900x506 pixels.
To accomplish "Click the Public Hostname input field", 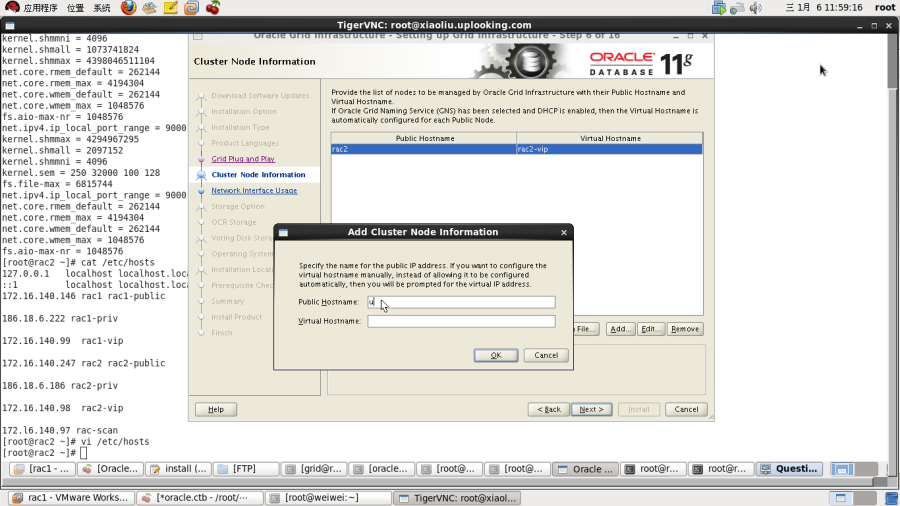I will coord(461,302).
